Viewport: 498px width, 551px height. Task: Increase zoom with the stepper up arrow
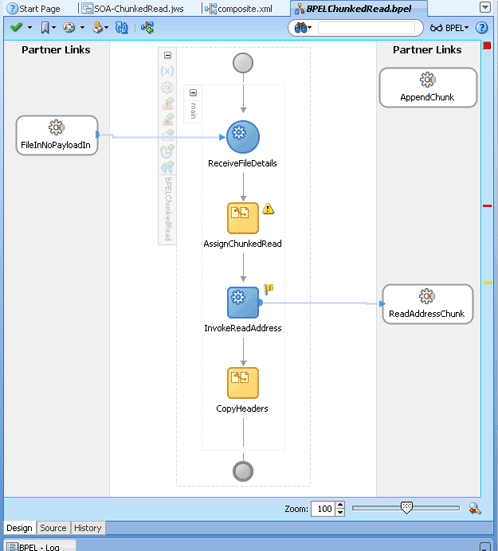coord(340,505)
